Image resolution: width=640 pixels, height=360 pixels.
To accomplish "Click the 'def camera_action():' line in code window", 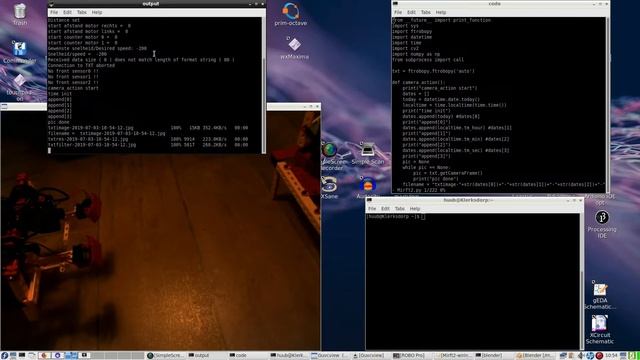I will click(418, 82).
